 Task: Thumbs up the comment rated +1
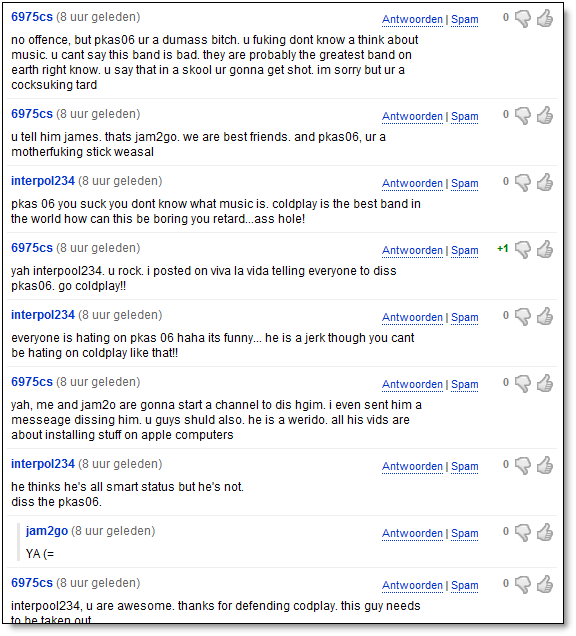(x=545, y=249)
